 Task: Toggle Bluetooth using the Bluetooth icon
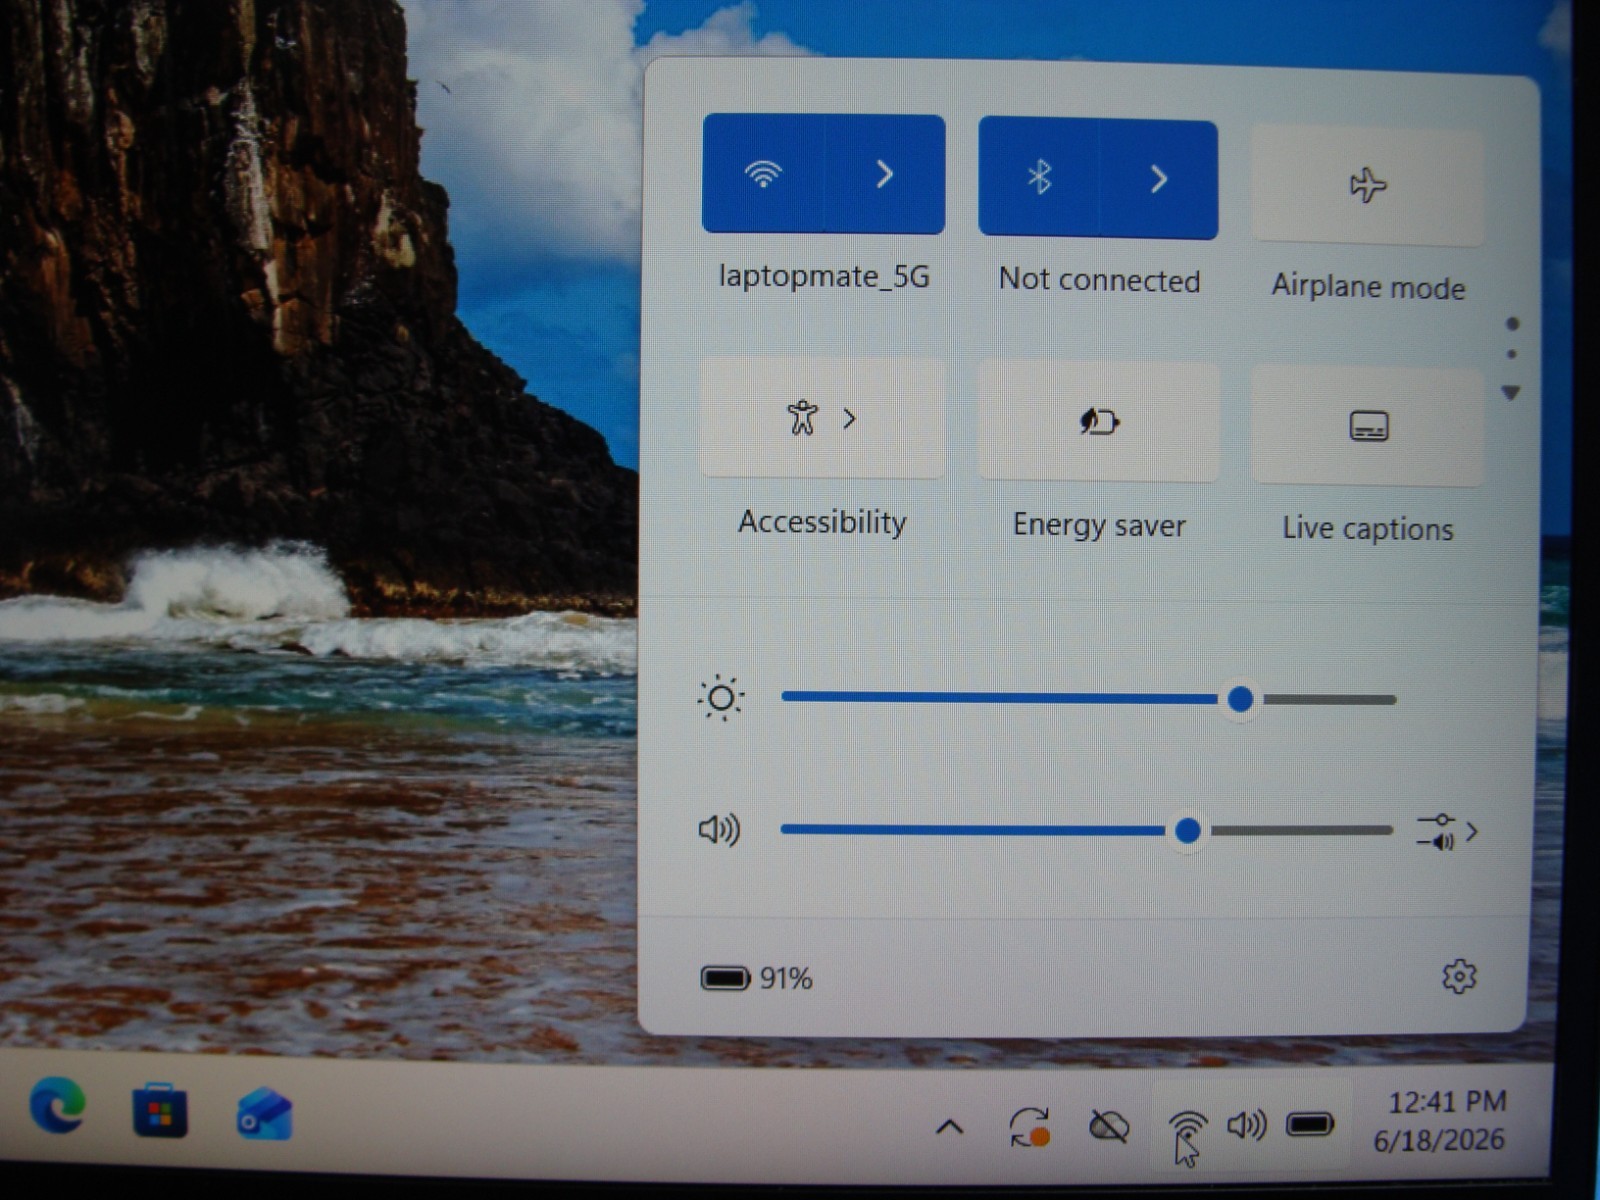click(x=1039, y=178)
